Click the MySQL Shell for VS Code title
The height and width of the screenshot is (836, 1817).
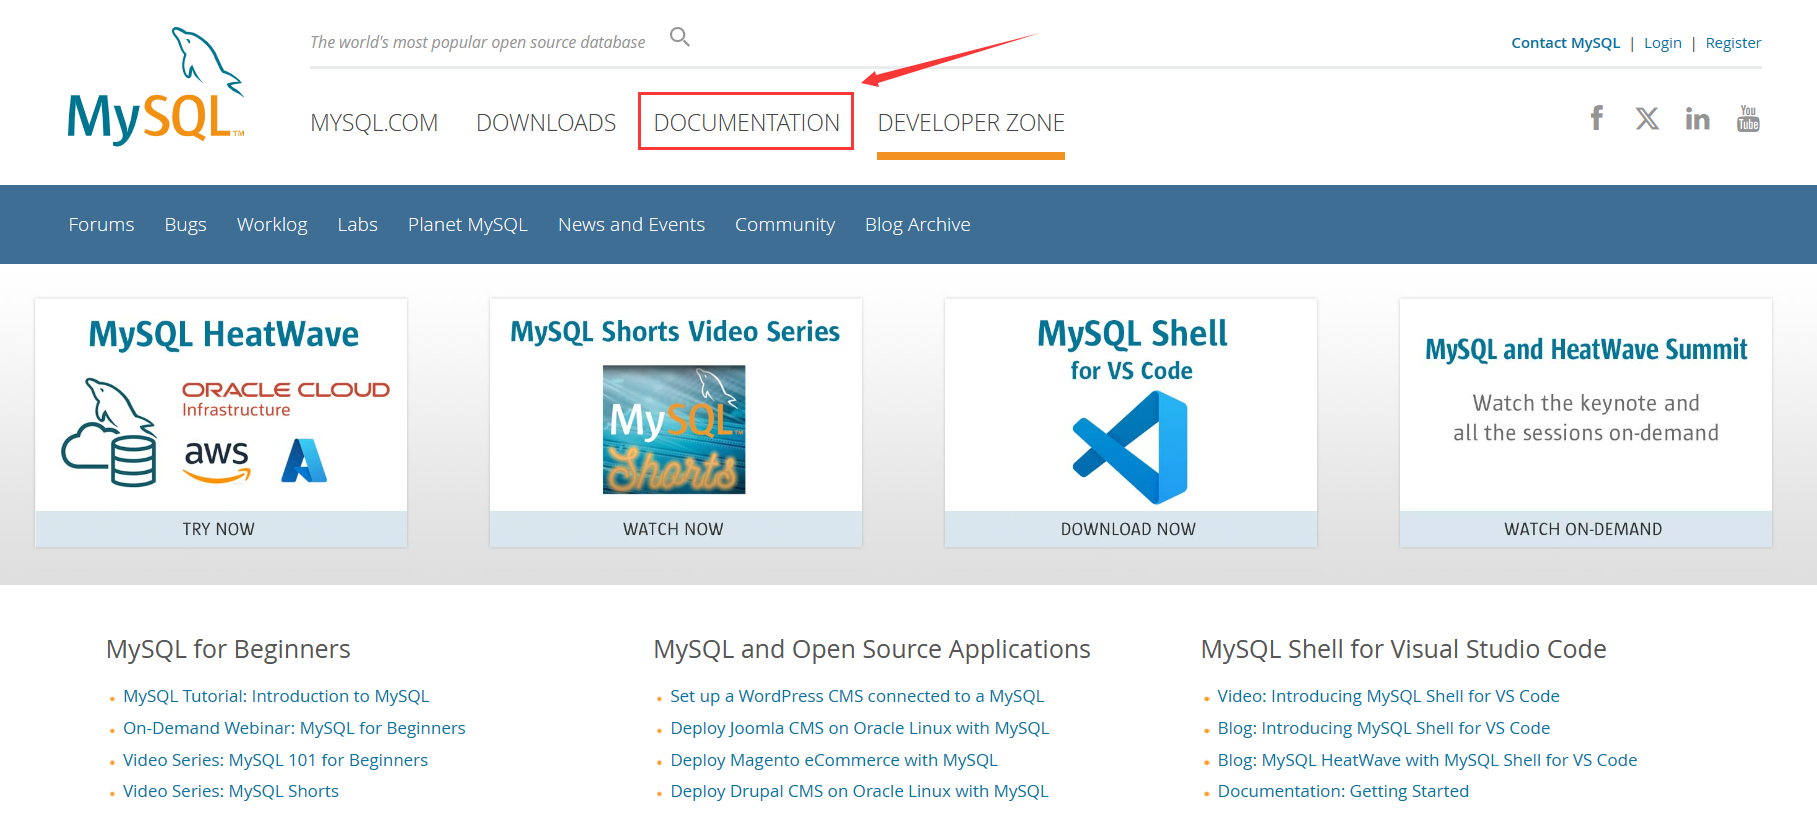coord(1132,349)
